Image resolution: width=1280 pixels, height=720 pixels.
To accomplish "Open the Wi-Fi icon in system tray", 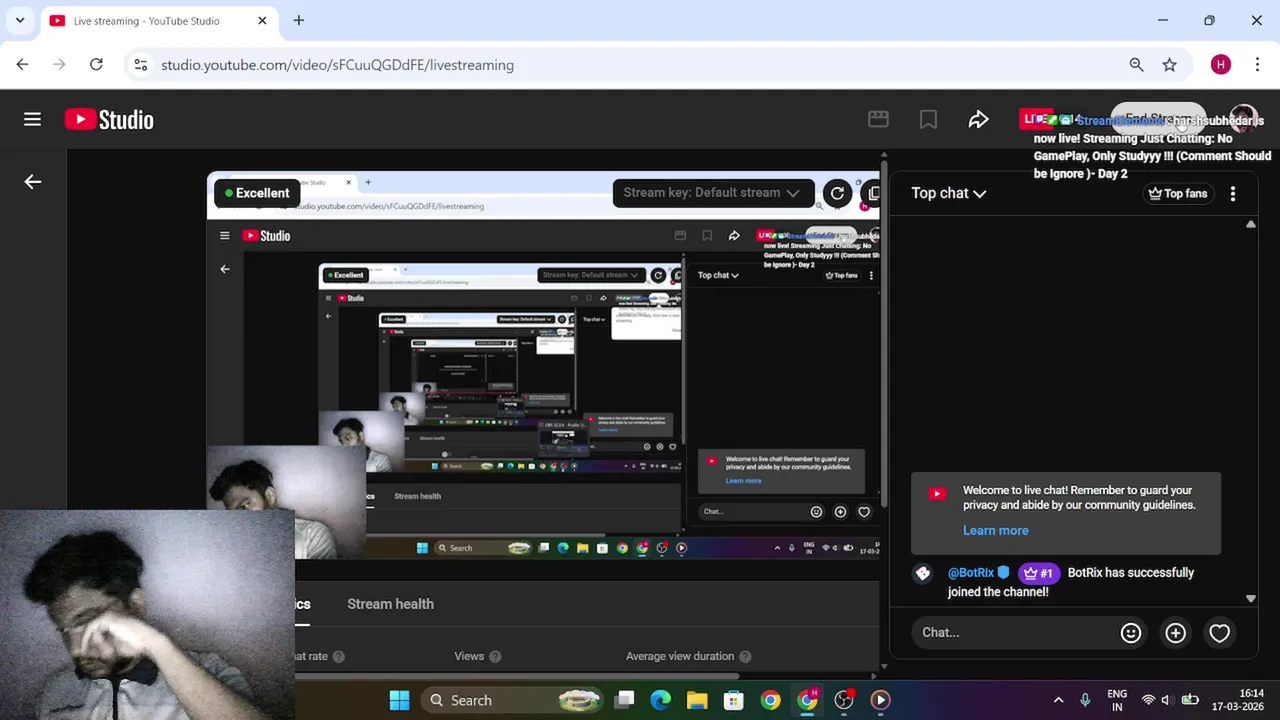I will (x=1148, y=700).
